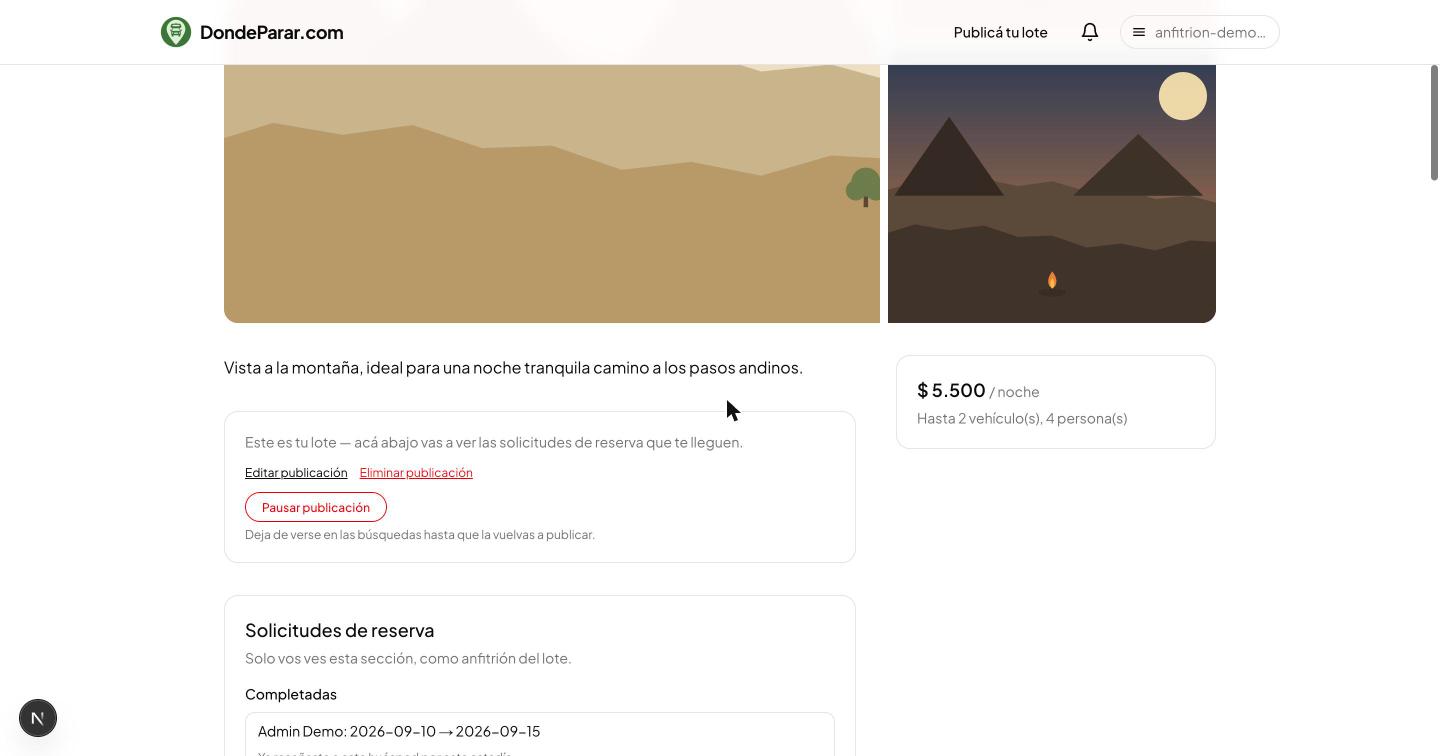Viewport: 1440px width, 756px height.
Task: Click the moon in the night photo
Action: tap(1183, 96)
